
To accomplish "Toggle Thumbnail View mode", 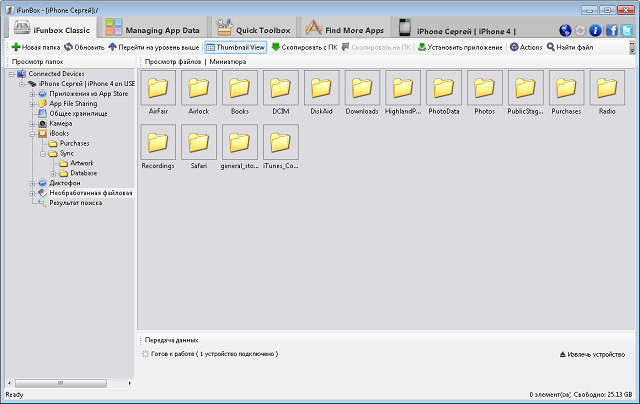I will (236, 47).
